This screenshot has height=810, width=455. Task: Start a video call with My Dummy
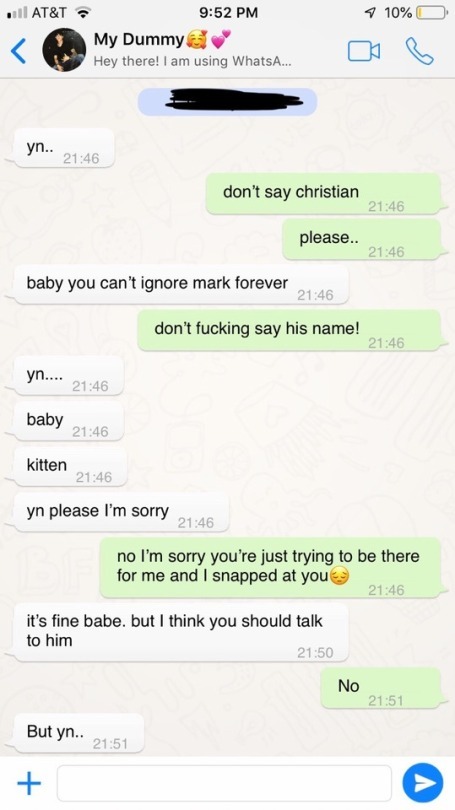coord(364,51)
